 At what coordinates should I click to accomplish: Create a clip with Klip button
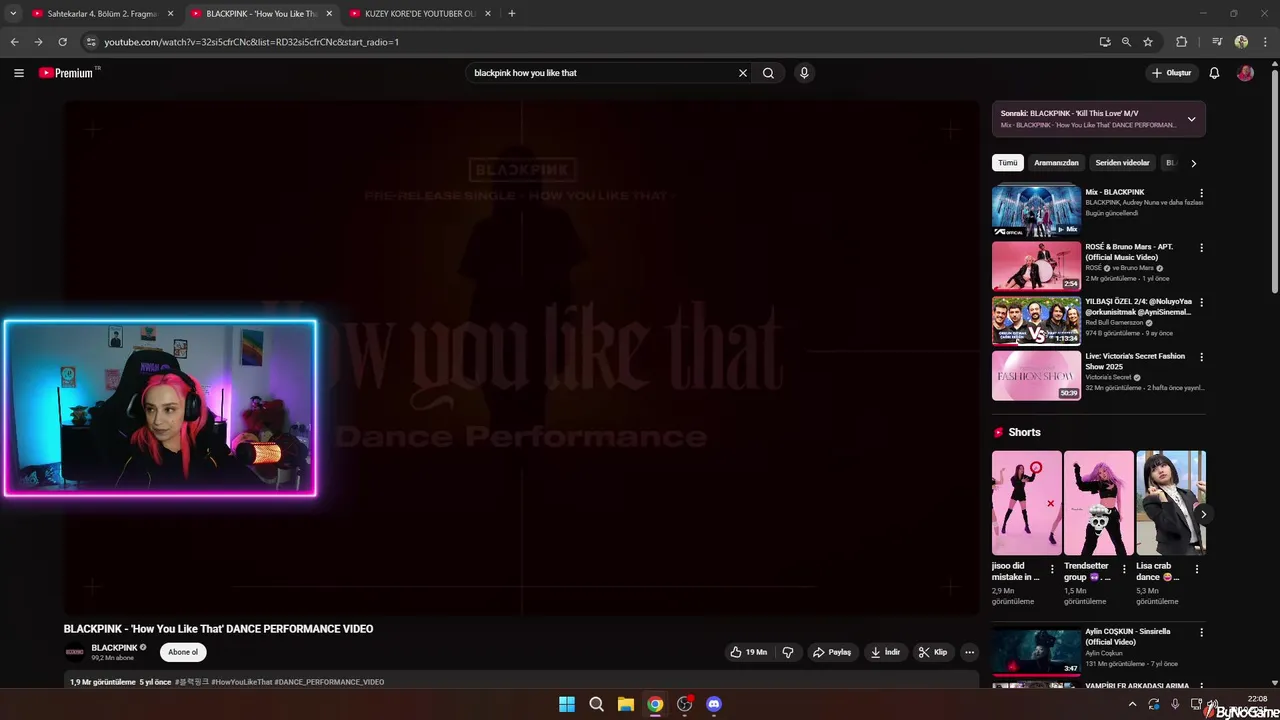933,652
